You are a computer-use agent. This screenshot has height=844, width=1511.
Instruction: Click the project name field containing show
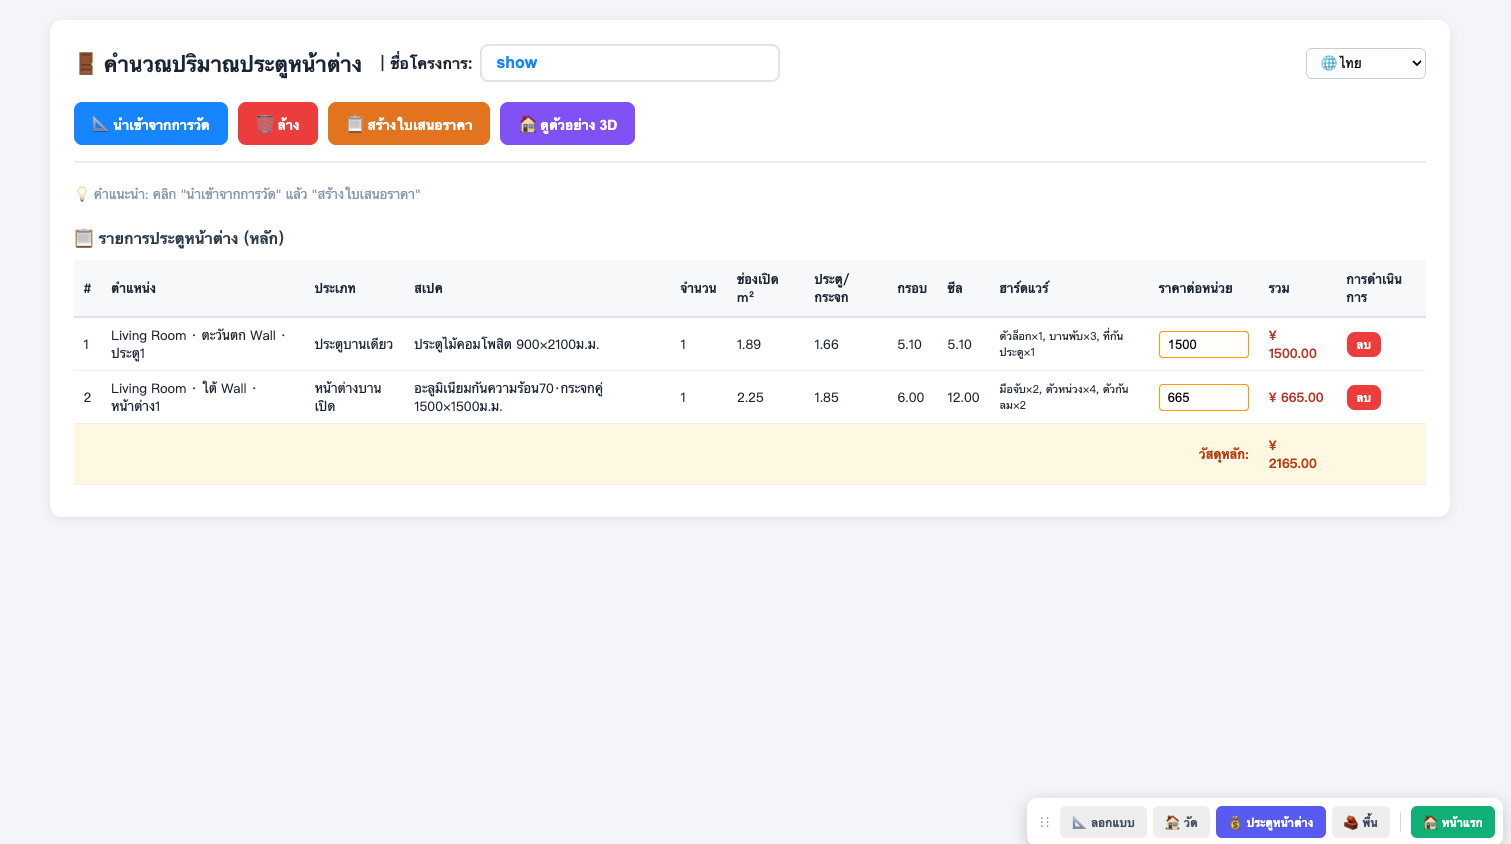630,63
